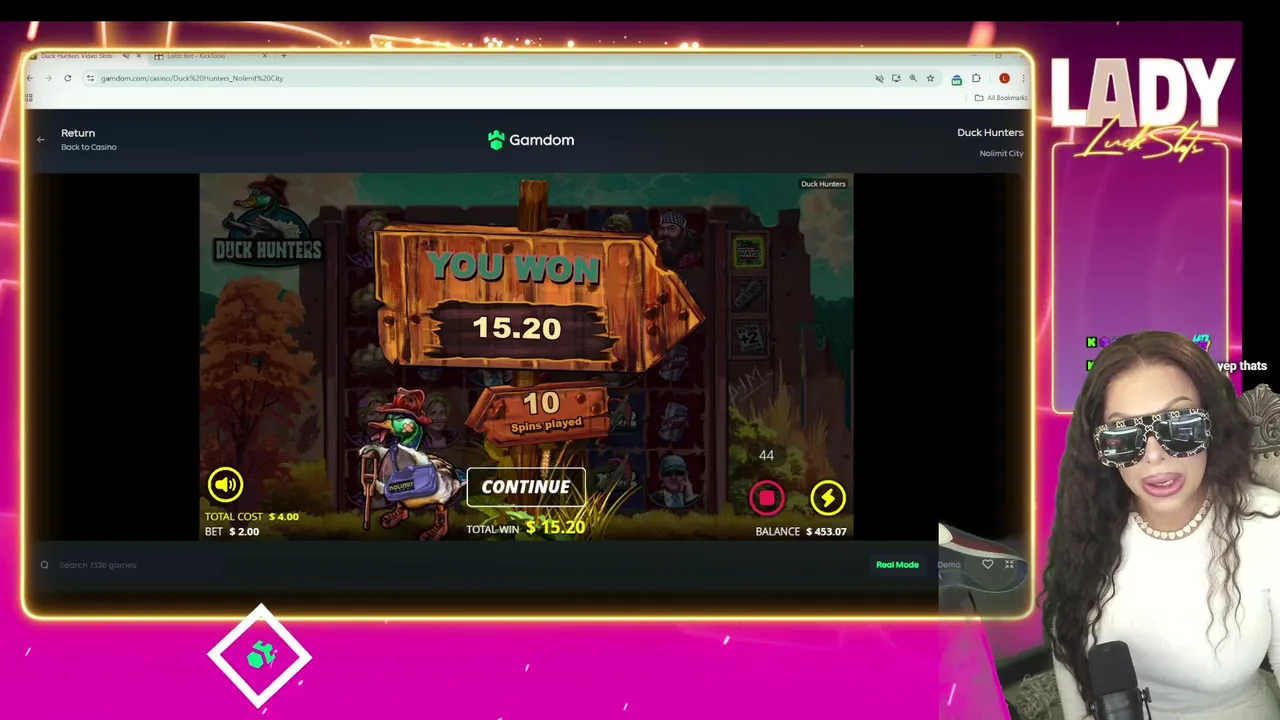Open the browser extensions puzzle icon
The image size is (1280, 720).
tap(976, 78)
